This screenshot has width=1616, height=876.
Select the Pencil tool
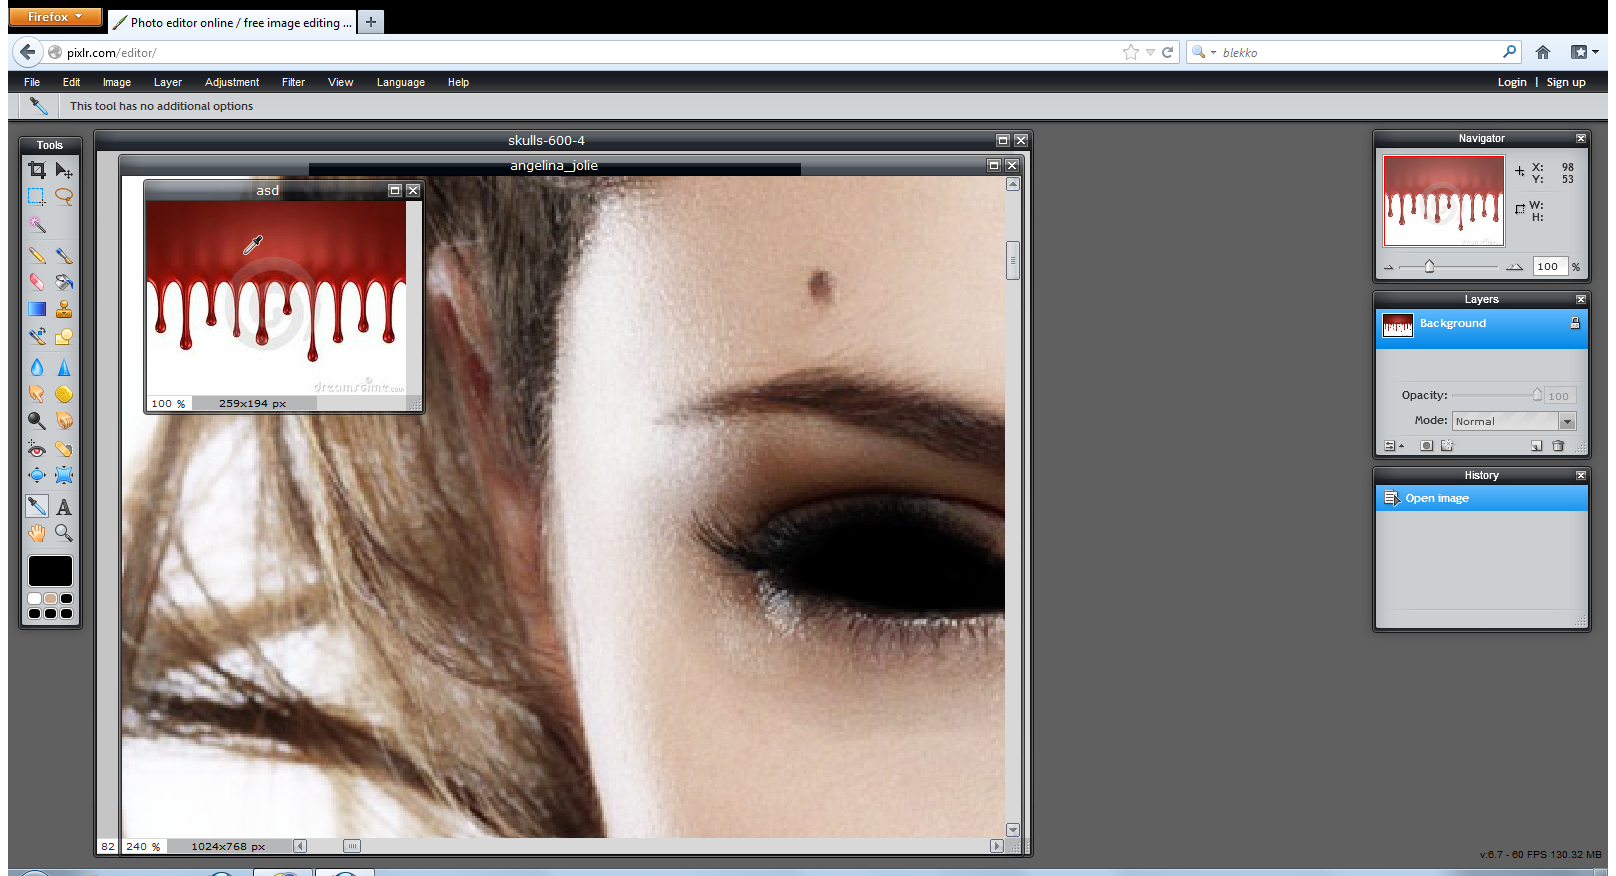(x=37, y=256)
